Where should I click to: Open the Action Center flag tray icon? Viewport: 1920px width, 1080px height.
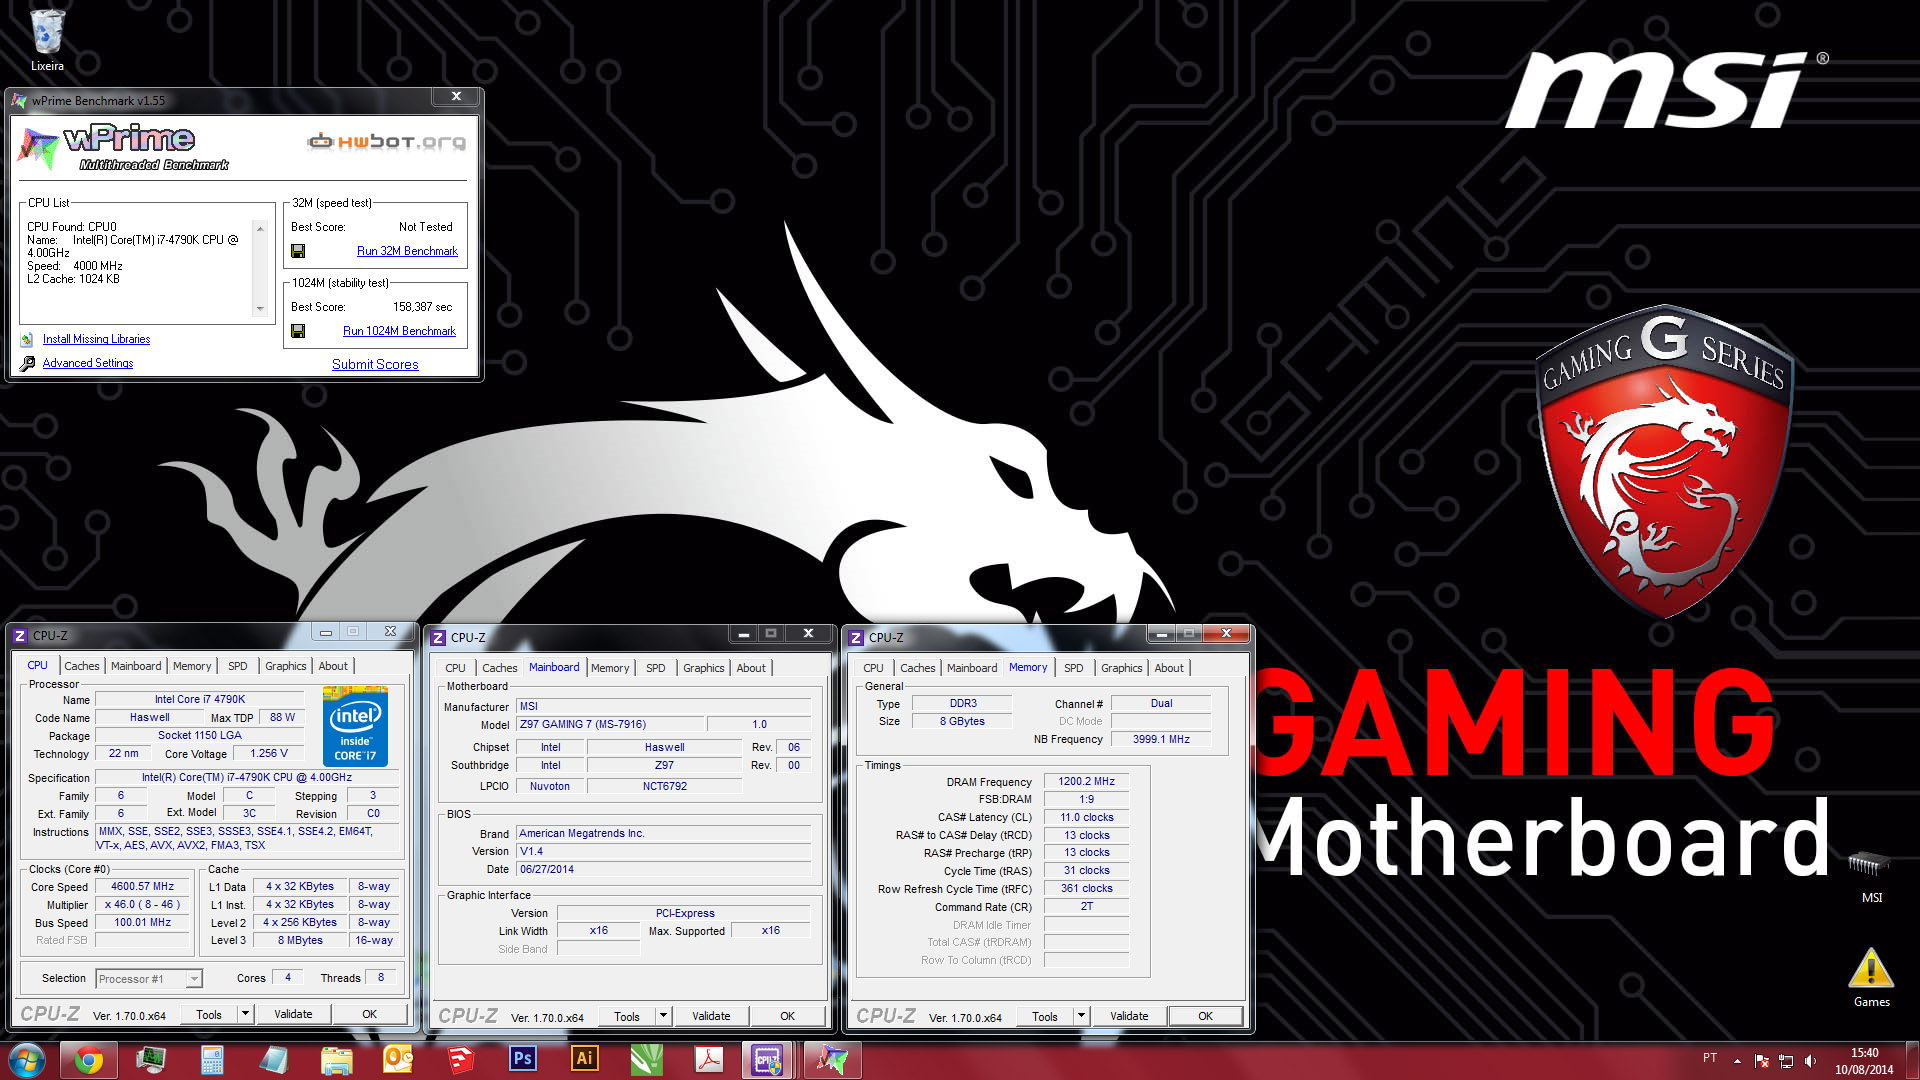(1762, 1060)
